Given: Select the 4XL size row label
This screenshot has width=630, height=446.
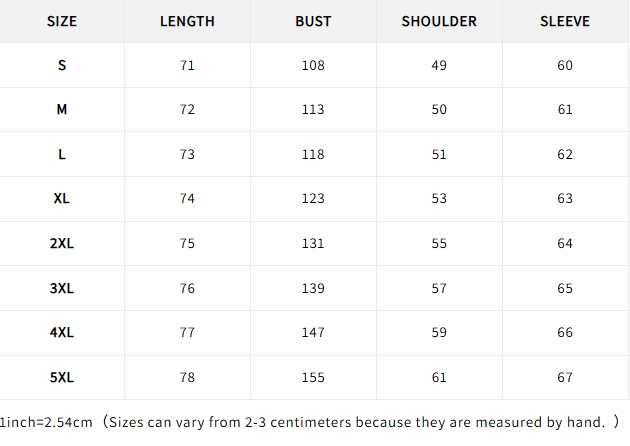Looking at the screenshot, I should tap(61, 333).
